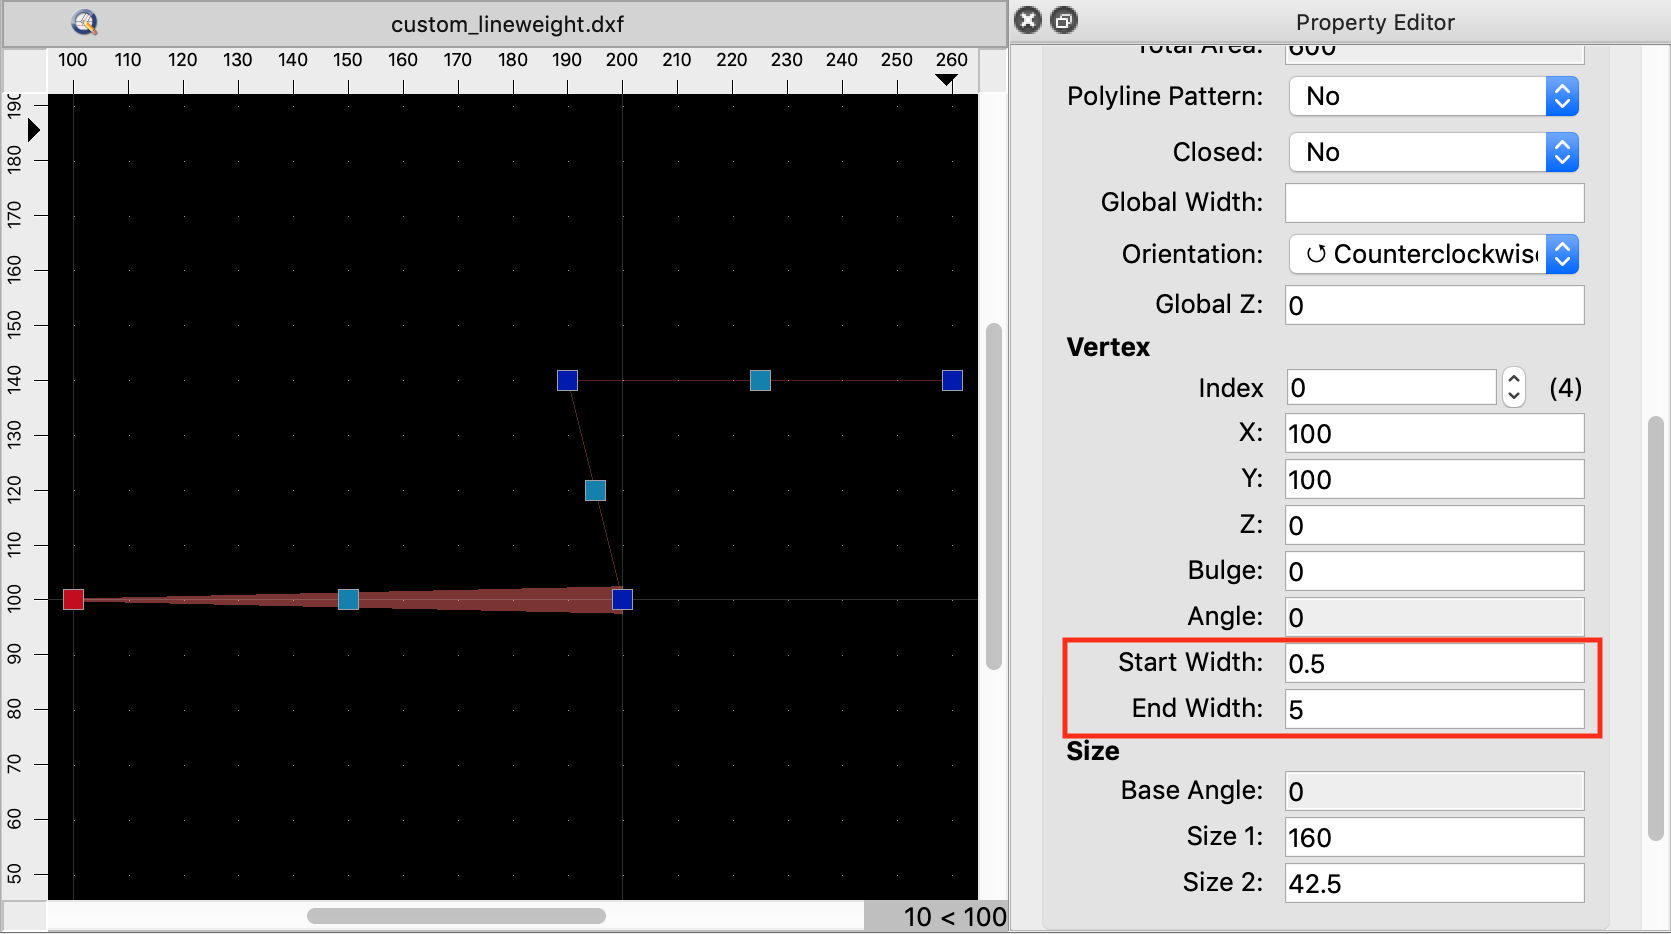Click the vertex Index stepper arrows
Screen dimensions: 1671x934
(1514, 387)
